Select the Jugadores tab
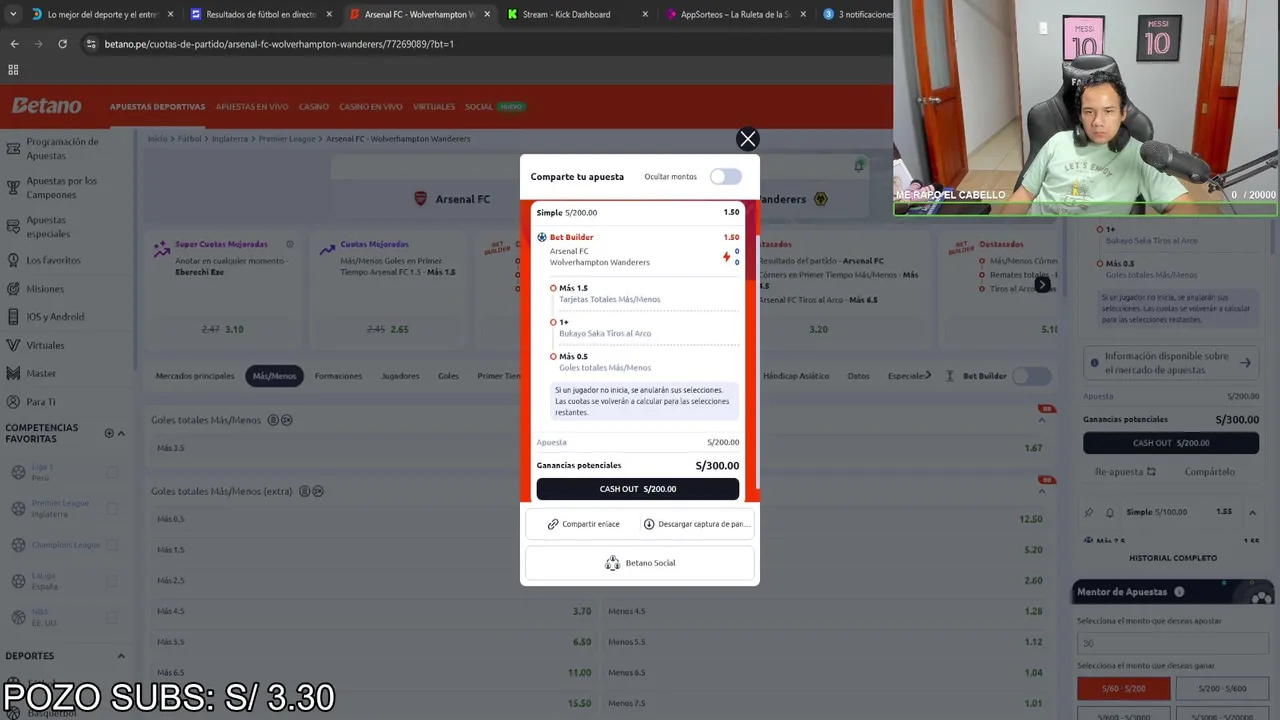Screen dimensions: 1280x720 point(400,376)
